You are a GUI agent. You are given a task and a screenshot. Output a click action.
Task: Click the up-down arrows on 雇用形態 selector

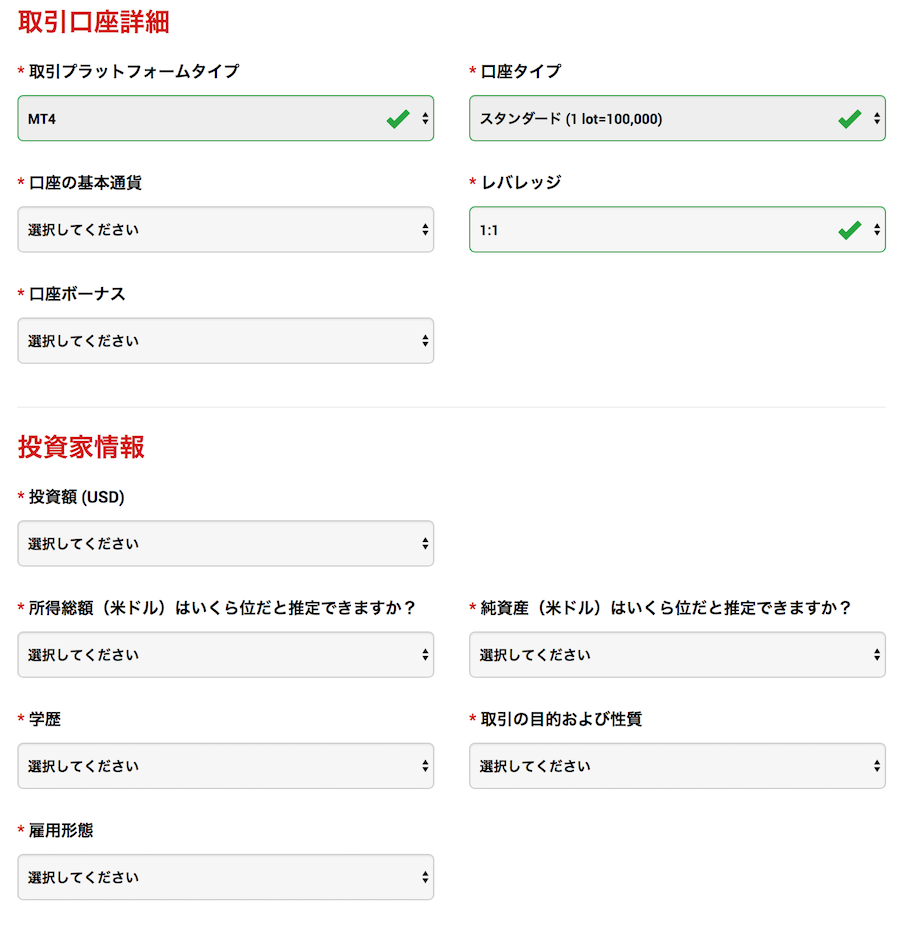click(425, 877)
